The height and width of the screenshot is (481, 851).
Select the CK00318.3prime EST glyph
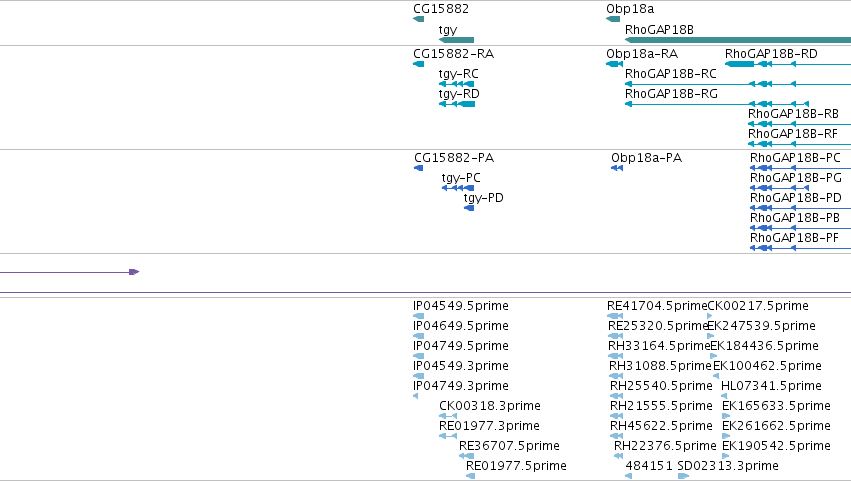(x=448, y=416)
